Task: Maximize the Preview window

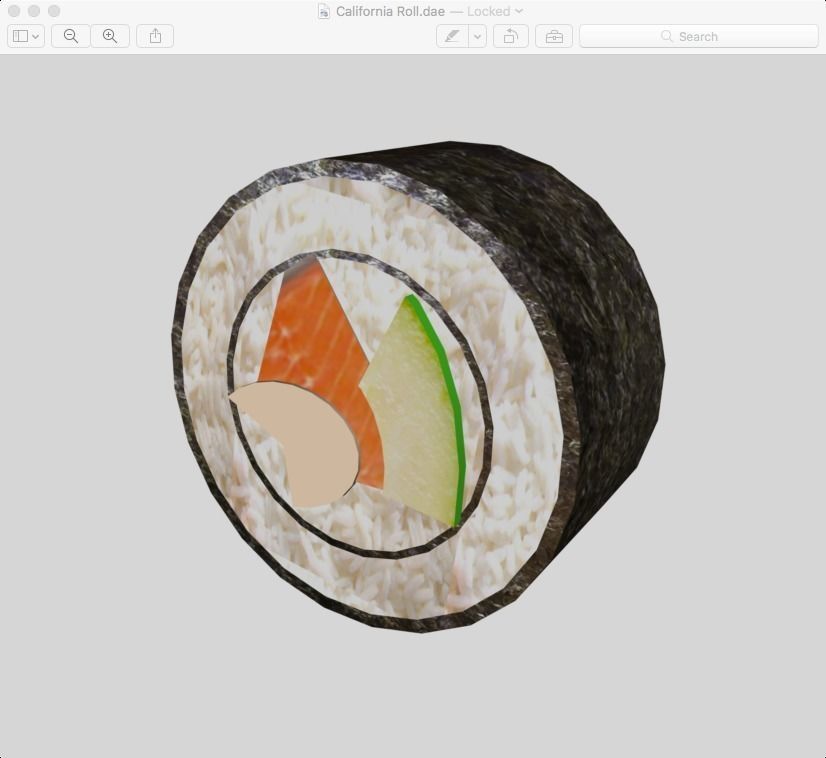Action: tap(54, 11)
